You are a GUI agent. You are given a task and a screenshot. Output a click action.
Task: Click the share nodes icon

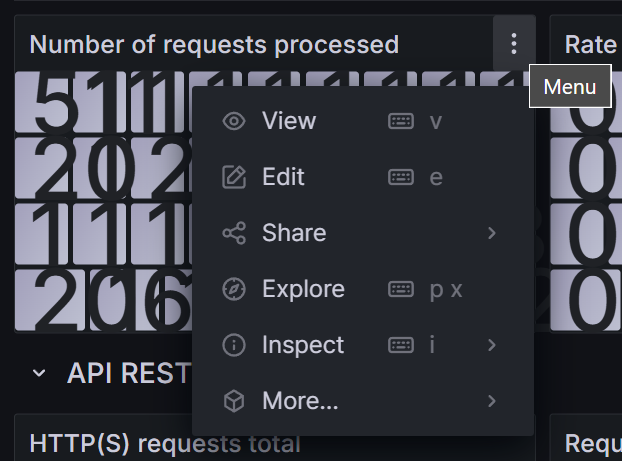(x=234, y=233)
